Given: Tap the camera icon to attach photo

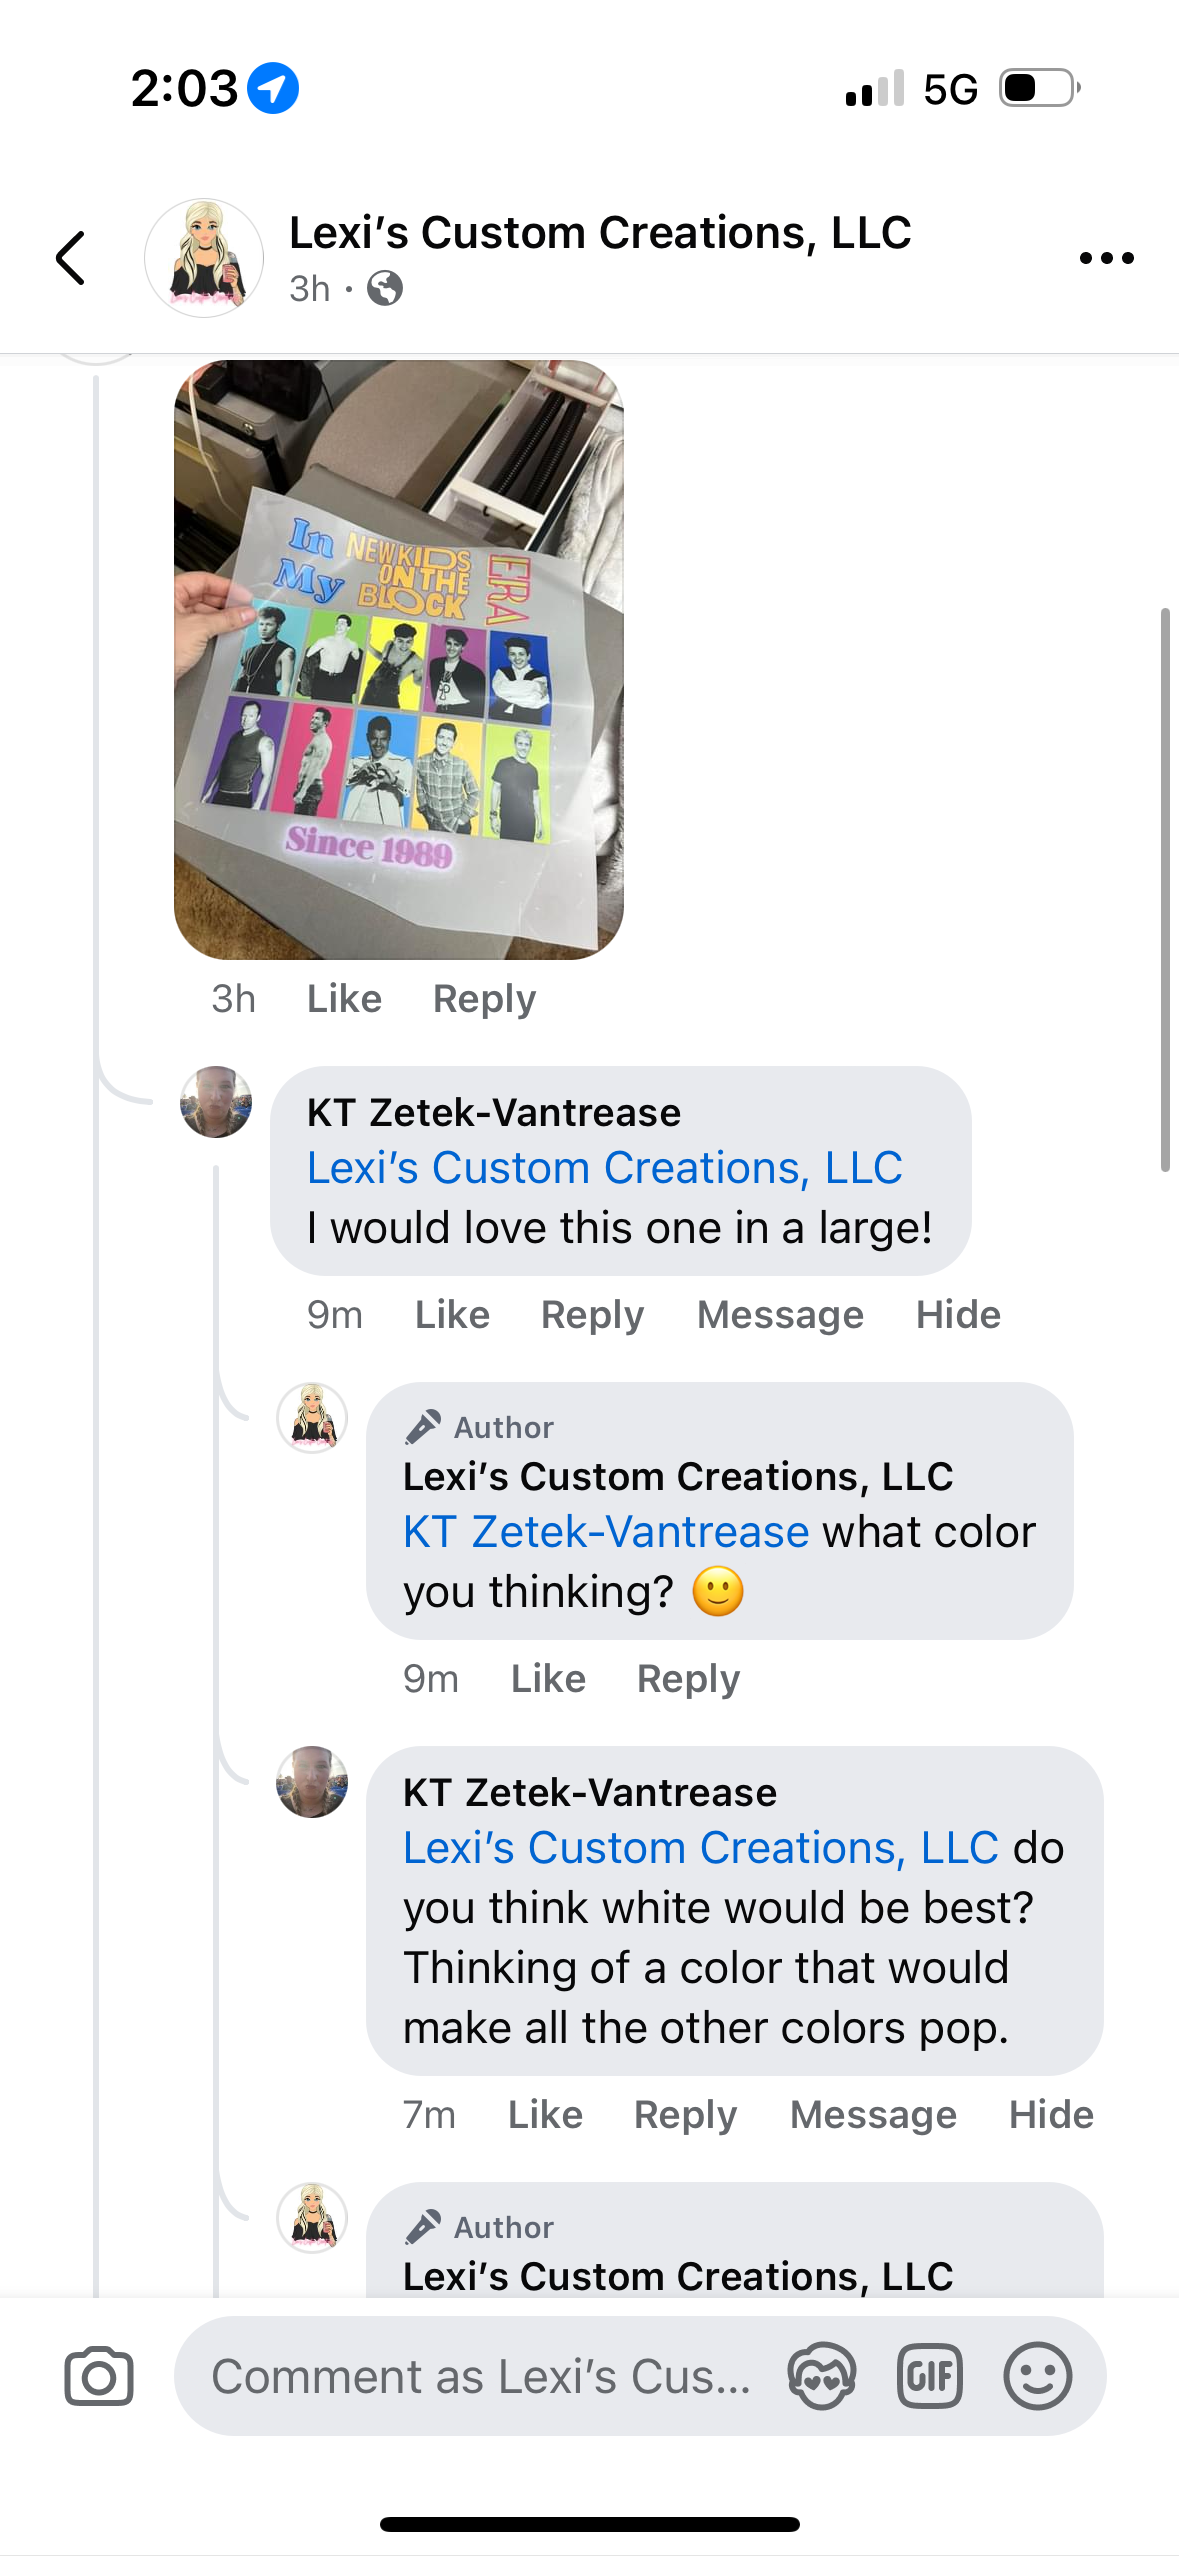Looking at the screenshot, I should pos(99,2376).
